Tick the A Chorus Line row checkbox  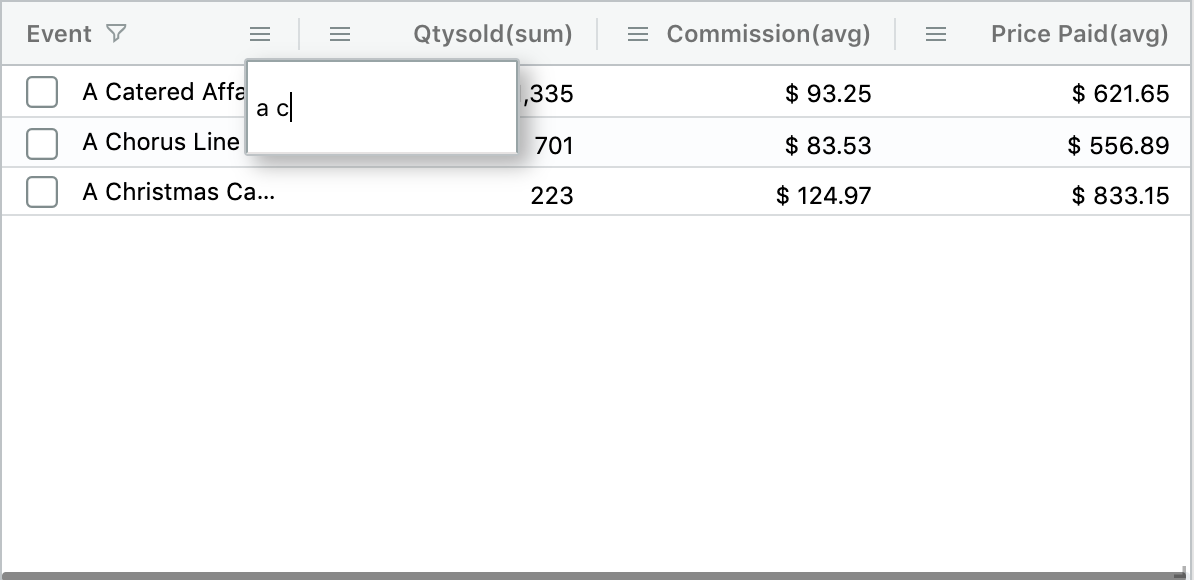coord(42,143)
